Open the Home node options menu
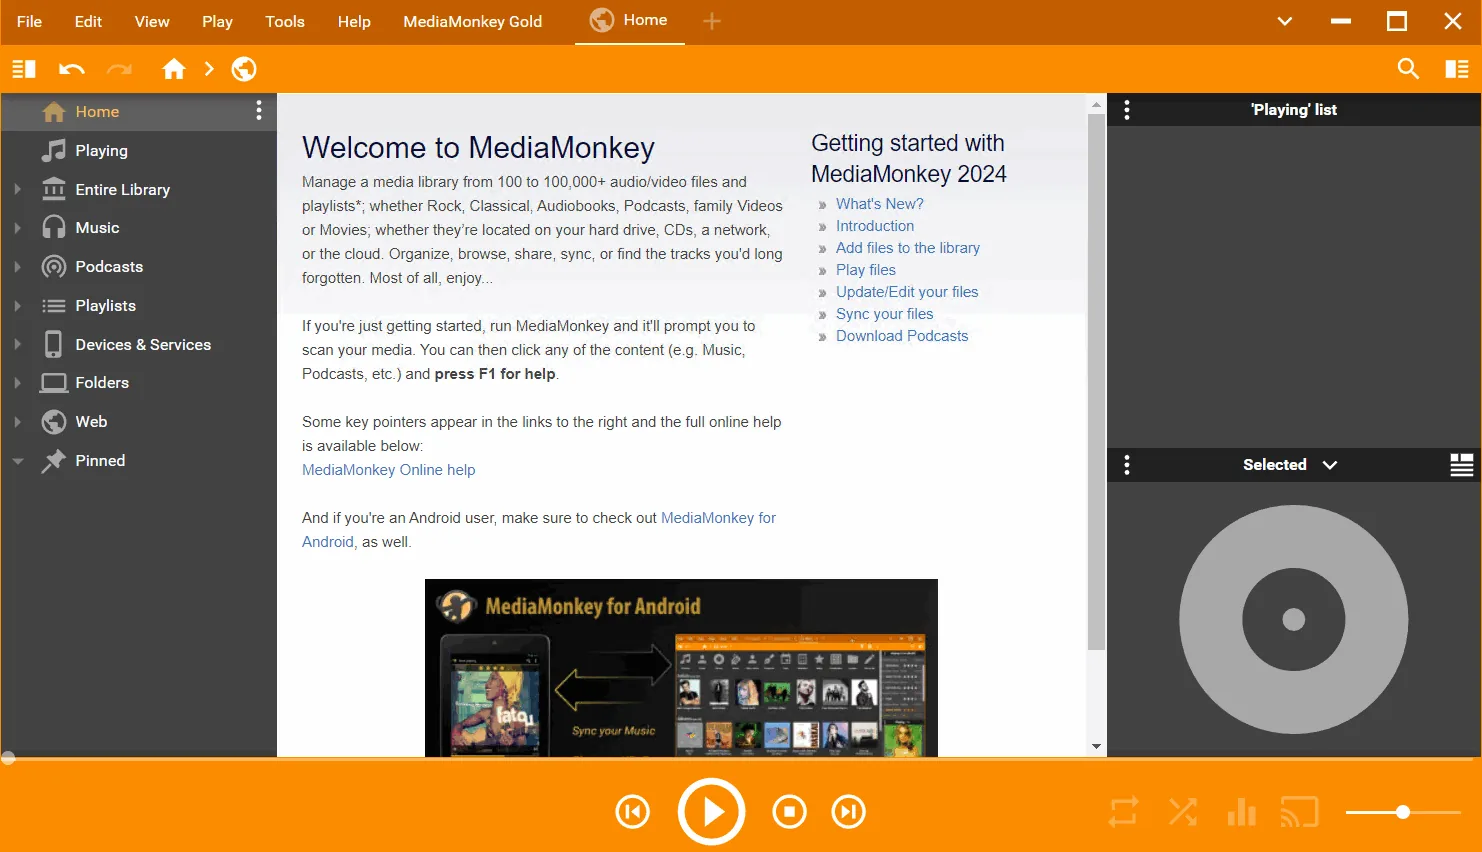Screen dimensions: 1482x852 click(x=259, y=110)
